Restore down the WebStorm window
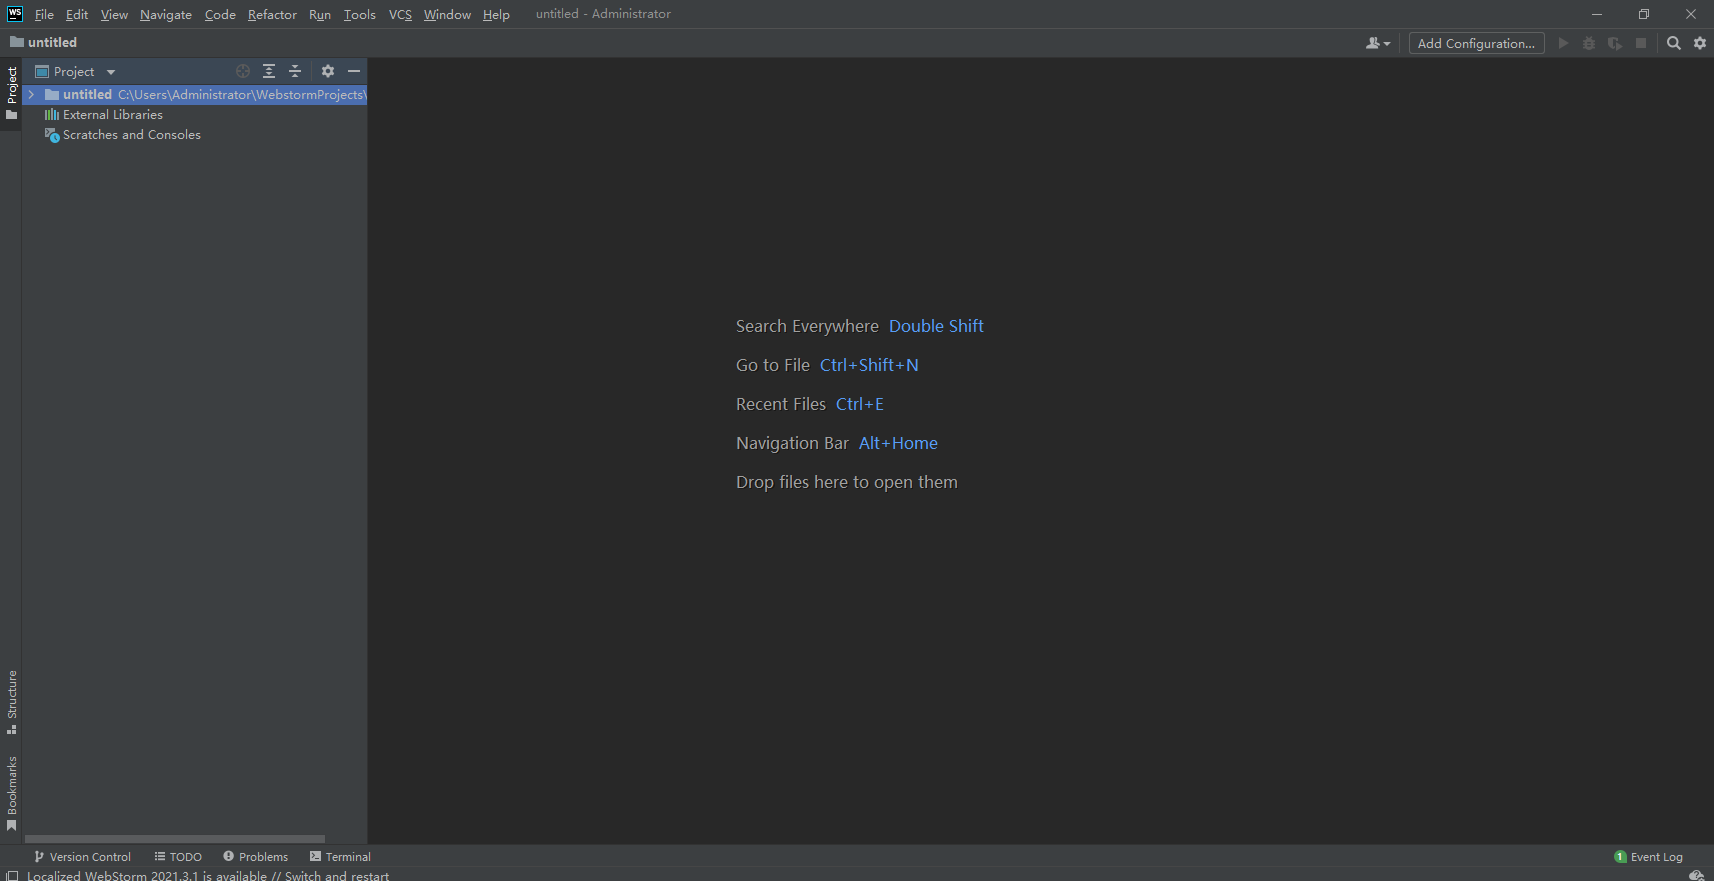Screen dimensions: 1714x881 pyautogui.click(x=1644, y=14)
